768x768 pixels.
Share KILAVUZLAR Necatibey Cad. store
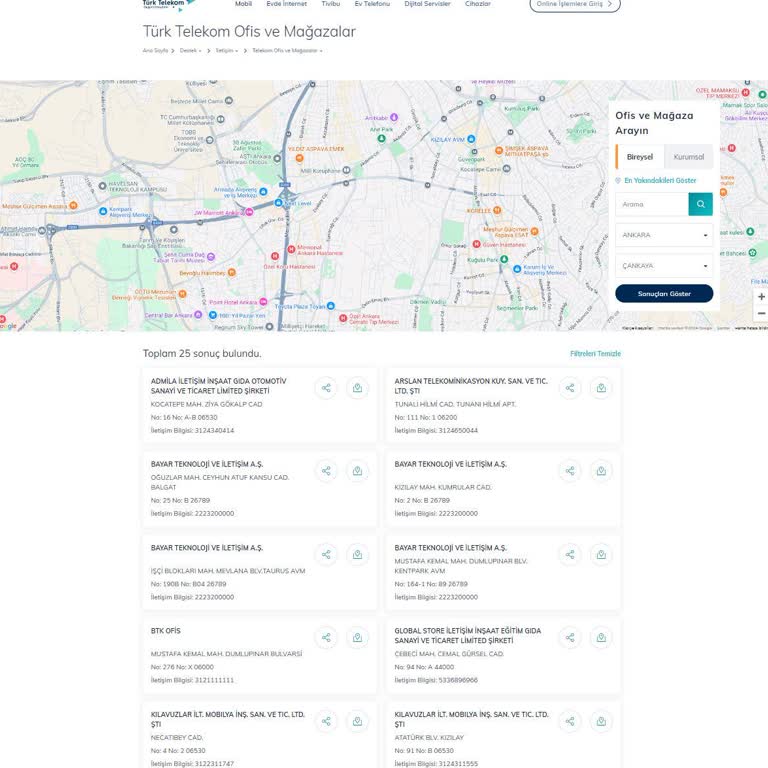point(326,721)
